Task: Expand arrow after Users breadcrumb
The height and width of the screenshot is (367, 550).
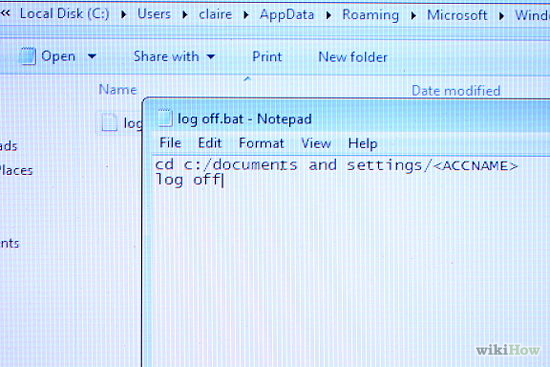Action: tap(185, 14)
